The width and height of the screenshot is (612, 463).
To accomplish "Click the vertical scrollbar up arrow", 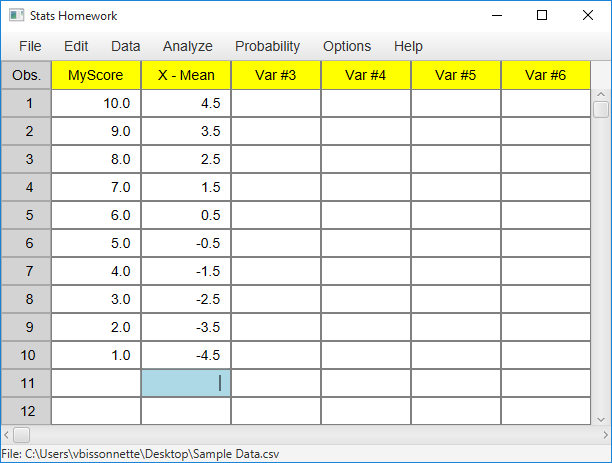I will [601, 94].
